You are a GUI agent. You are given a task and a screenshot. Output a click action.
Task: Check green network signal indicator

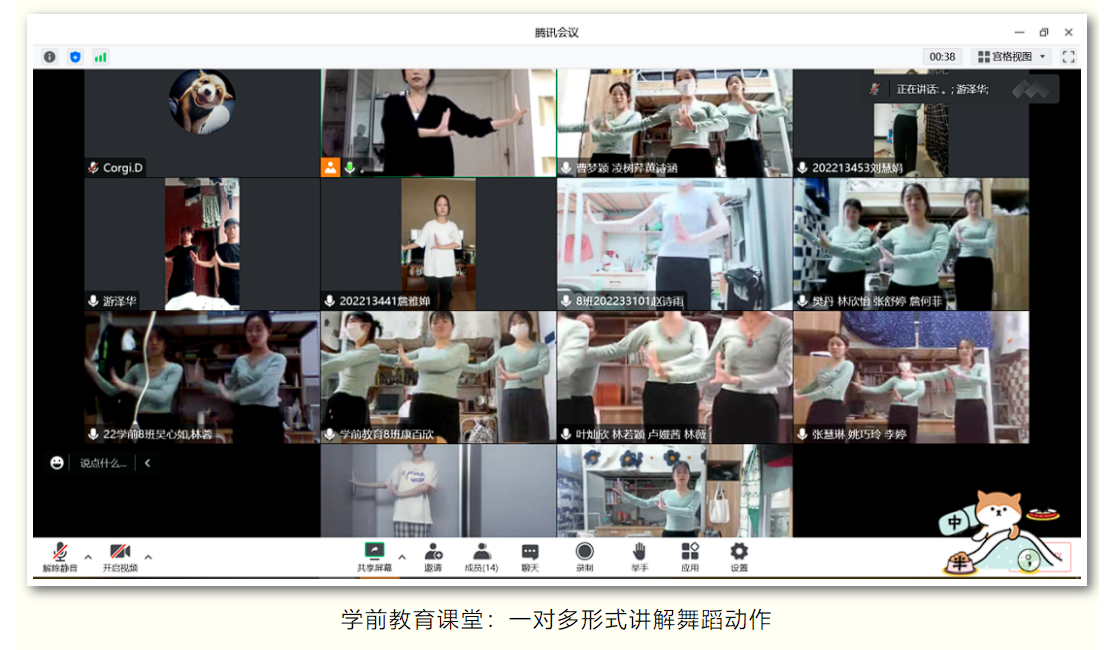(100, 57)
